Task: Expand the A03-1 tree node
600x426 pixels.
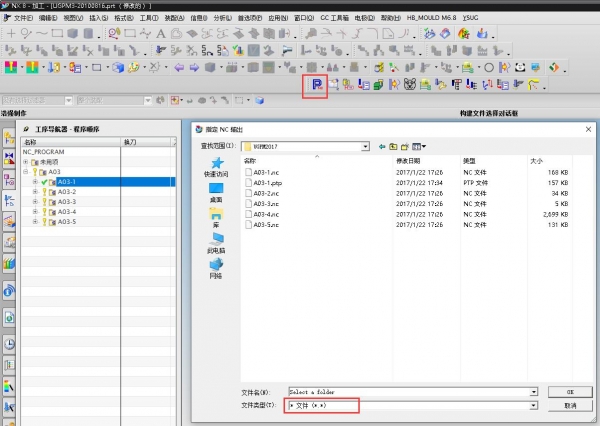Action: click(35, 182)
